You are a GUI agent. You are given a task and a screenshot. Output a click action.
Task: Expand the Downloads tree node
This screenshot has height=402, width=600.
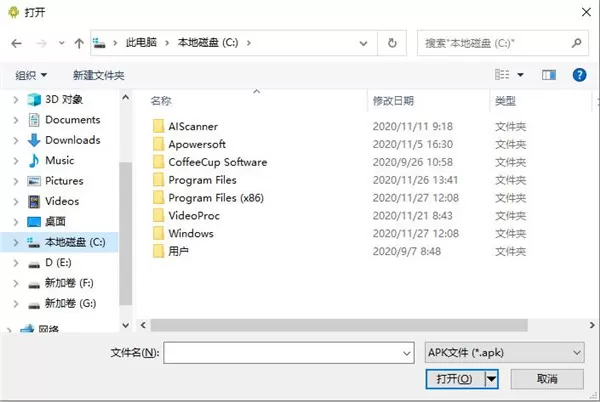16,140
